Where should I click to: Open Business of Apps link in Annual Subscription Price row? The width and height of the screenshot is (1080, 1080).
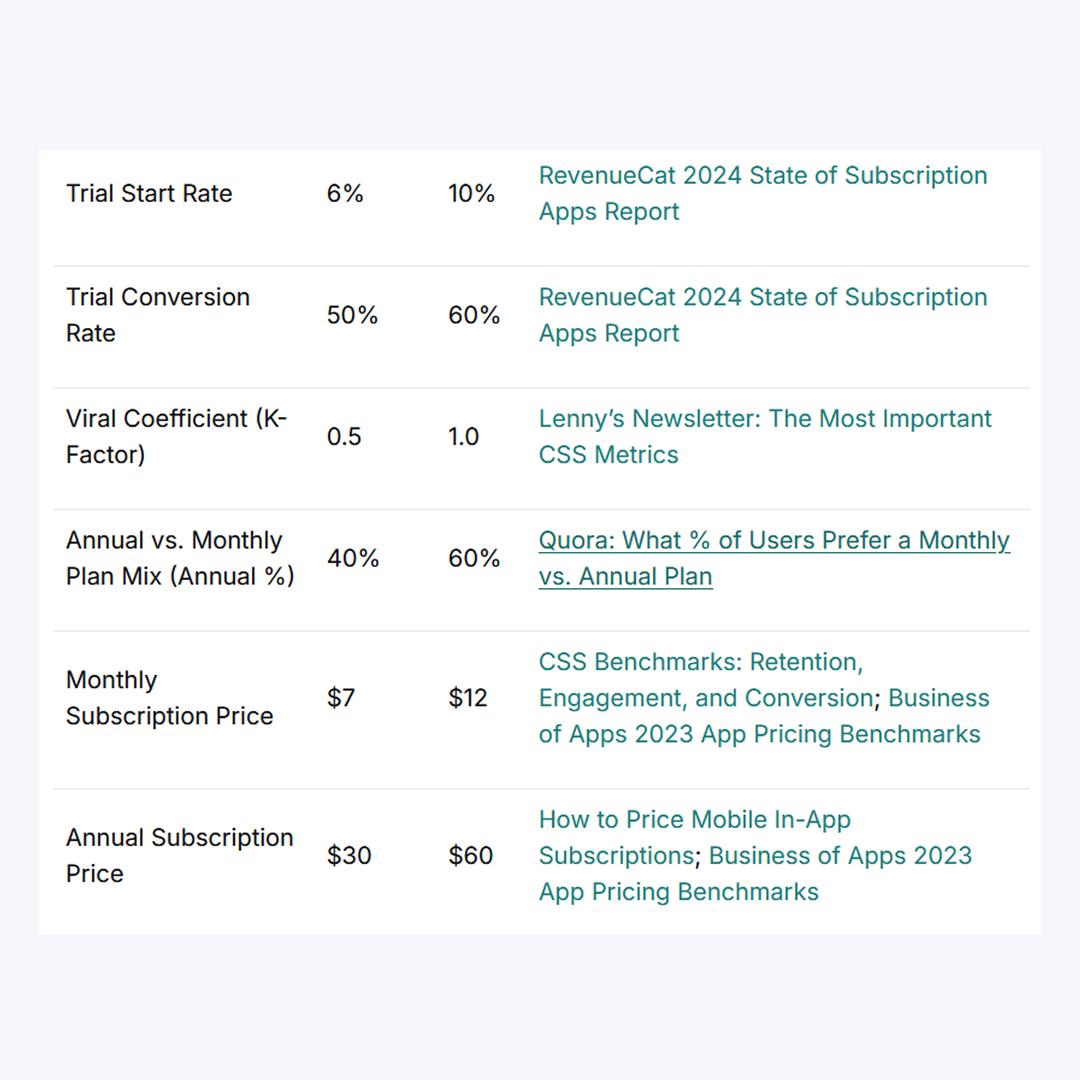(755, 873)
